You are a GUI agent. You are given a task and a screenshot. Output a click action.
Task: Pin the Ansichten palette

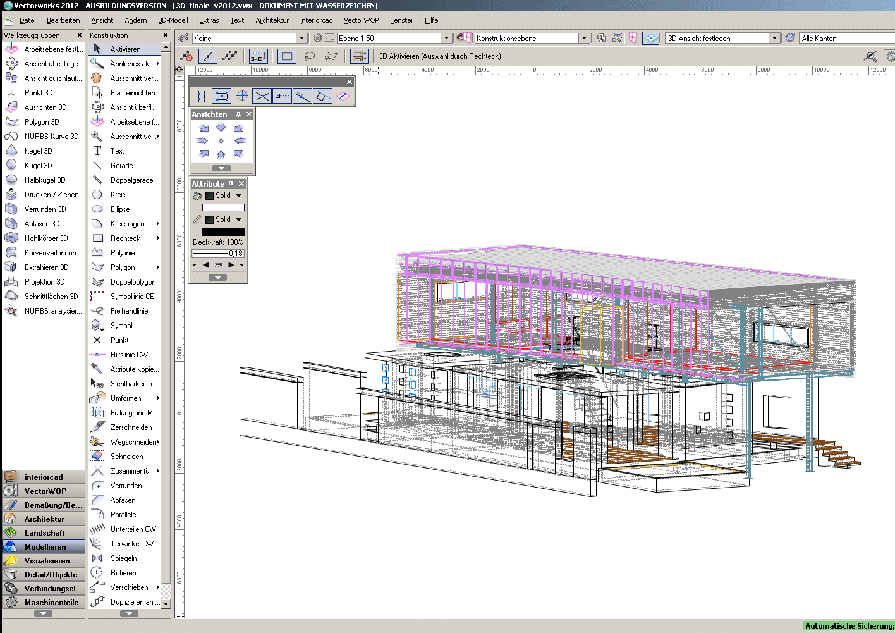tap(238, 114)
